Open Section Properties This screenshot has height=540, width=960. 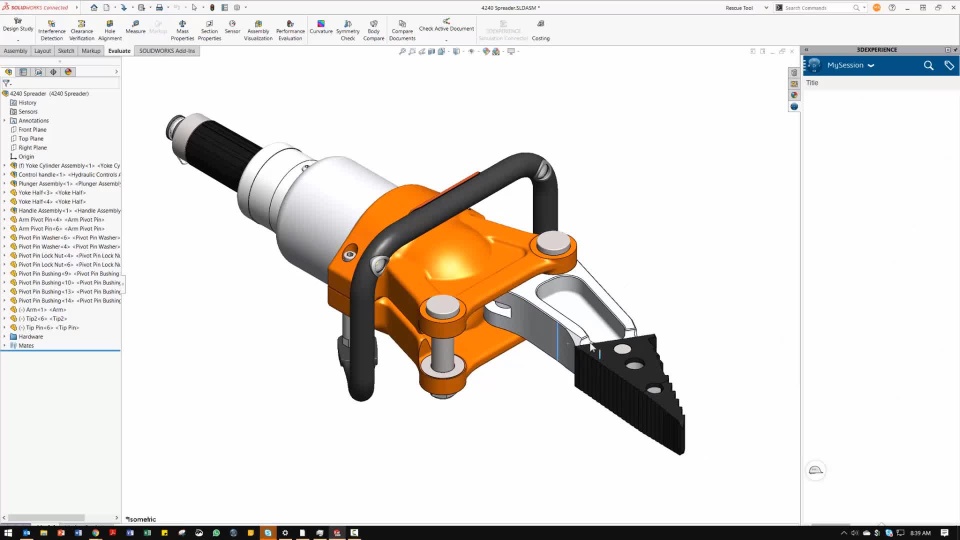click(x=209, y=31)
